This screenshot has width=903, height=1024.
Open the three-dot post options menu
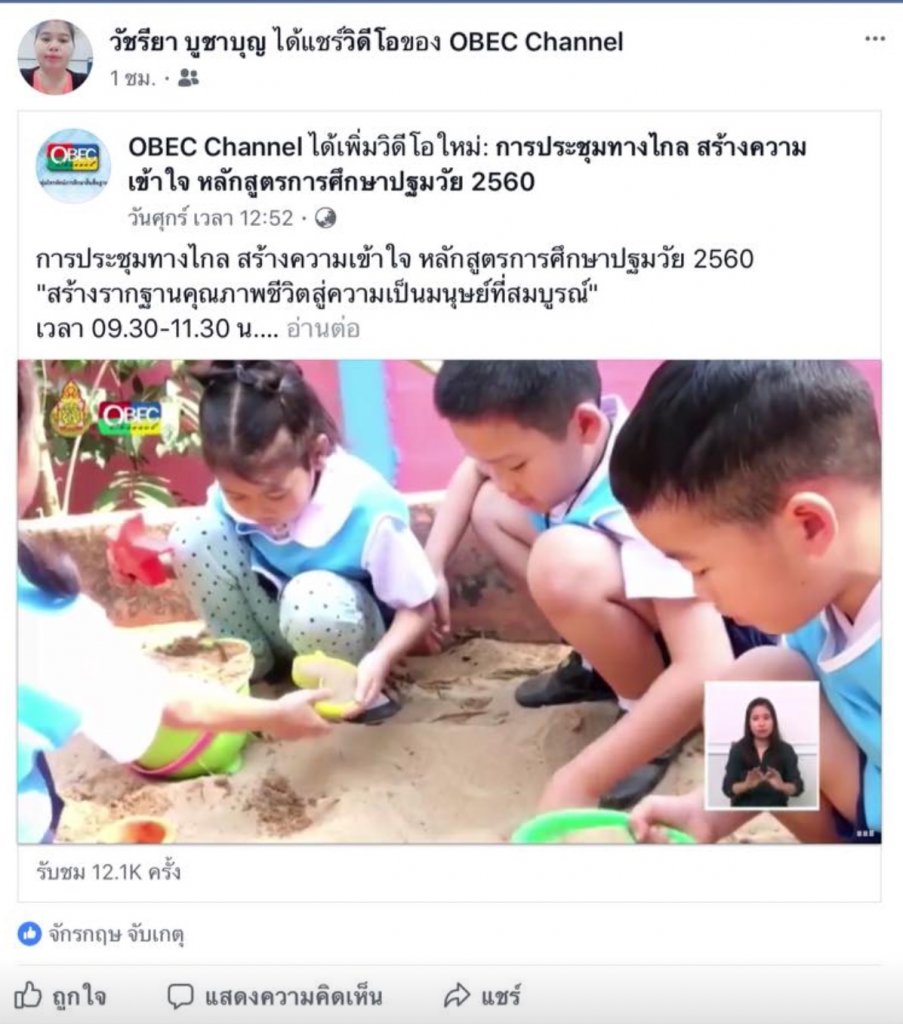(874, 39)
